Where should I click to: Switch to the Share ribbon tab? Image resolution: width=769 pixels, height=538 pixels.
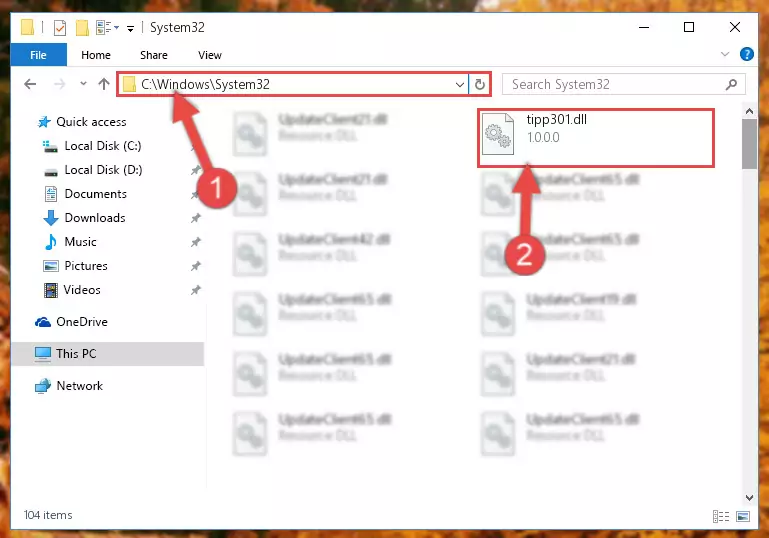click(154, 55)
